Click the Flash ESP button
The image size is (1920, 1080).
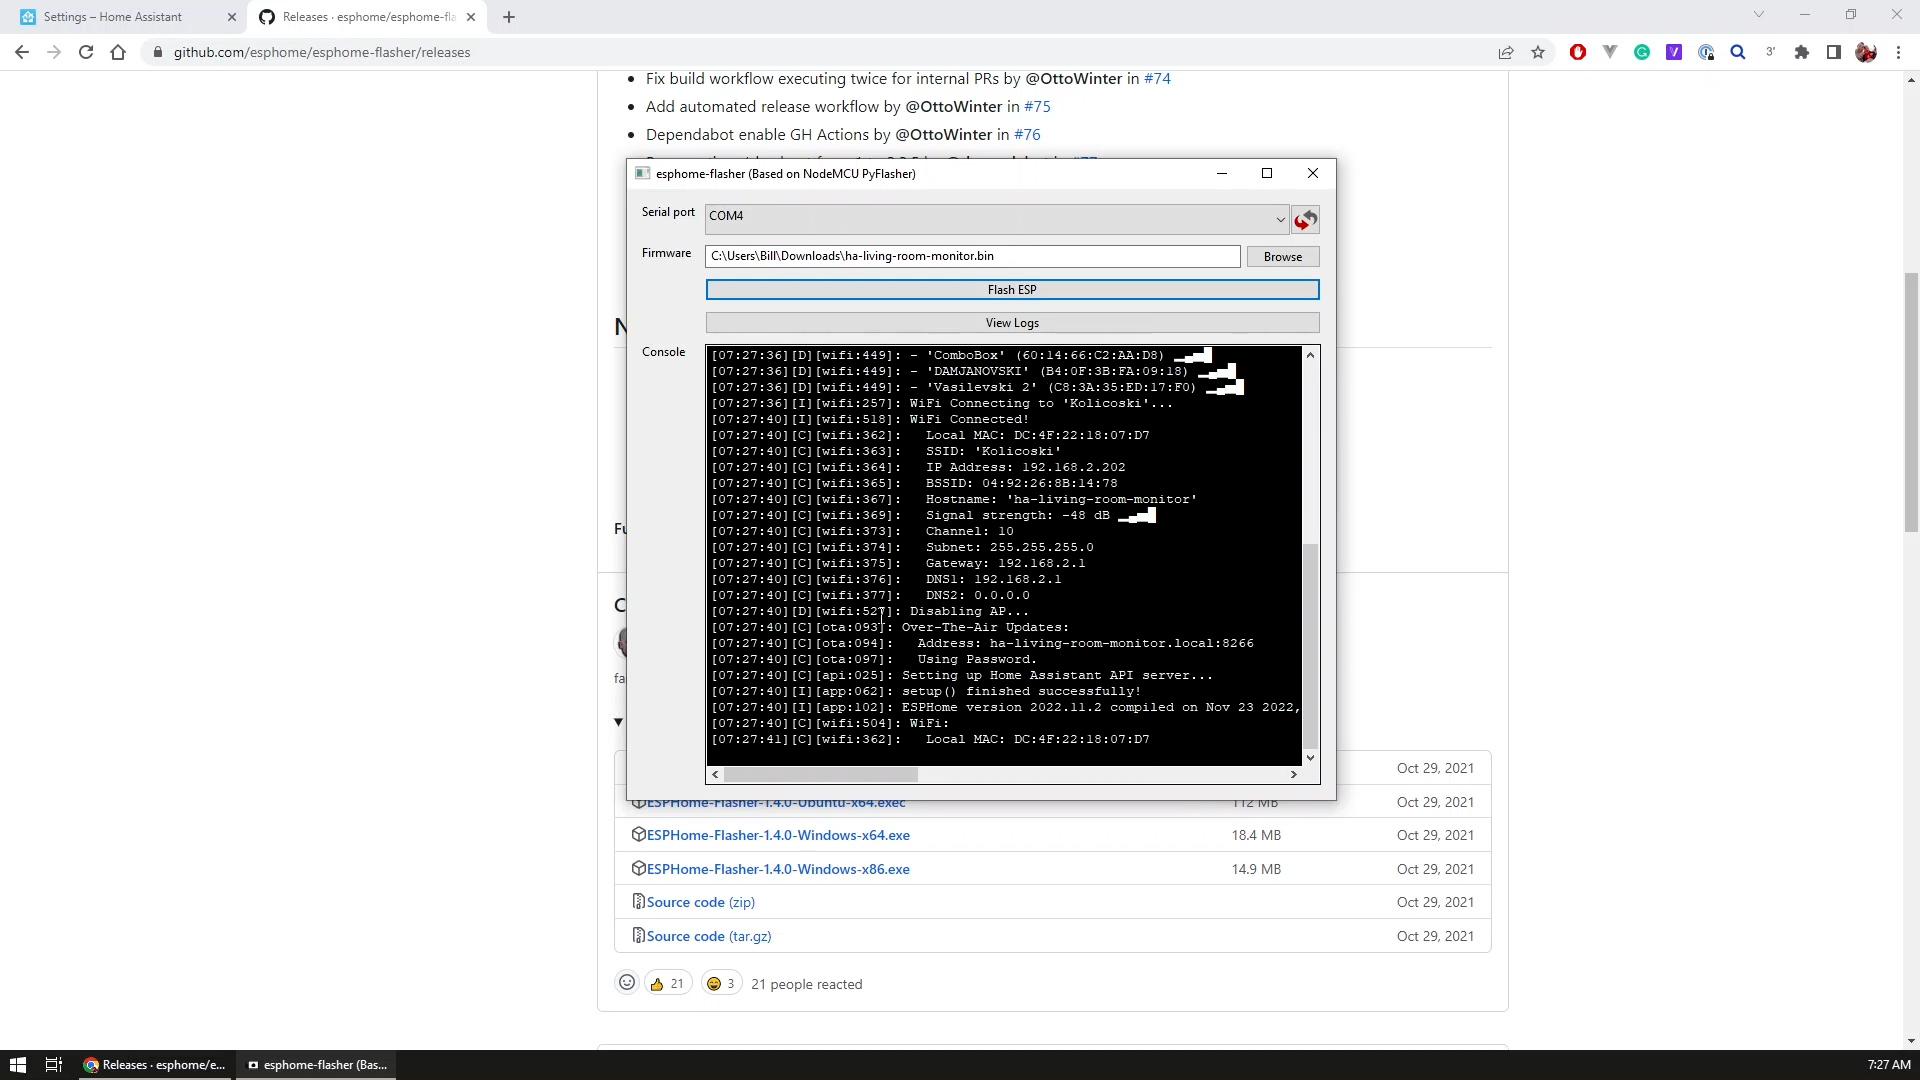click(1012, 290)
